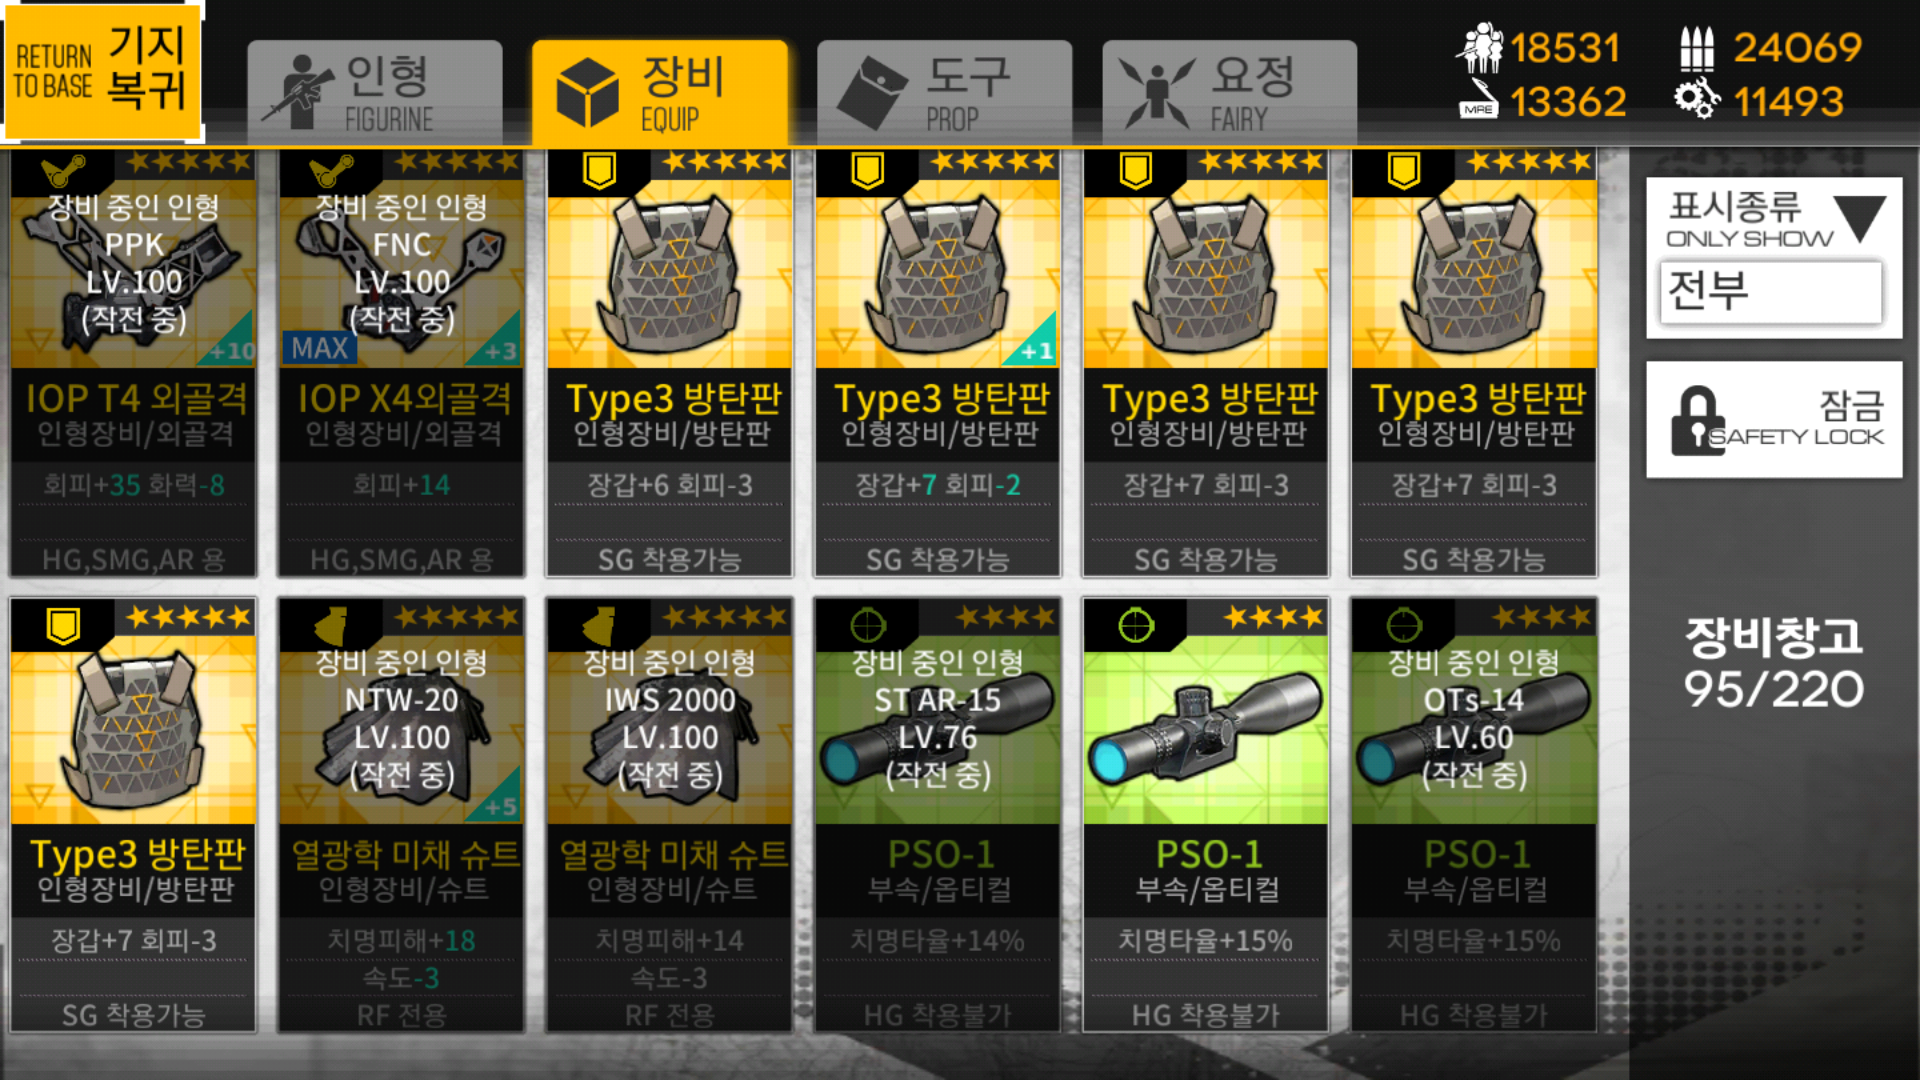Tap the MRE rations resource icon

pyautogui.click(x=1478, y=101)
